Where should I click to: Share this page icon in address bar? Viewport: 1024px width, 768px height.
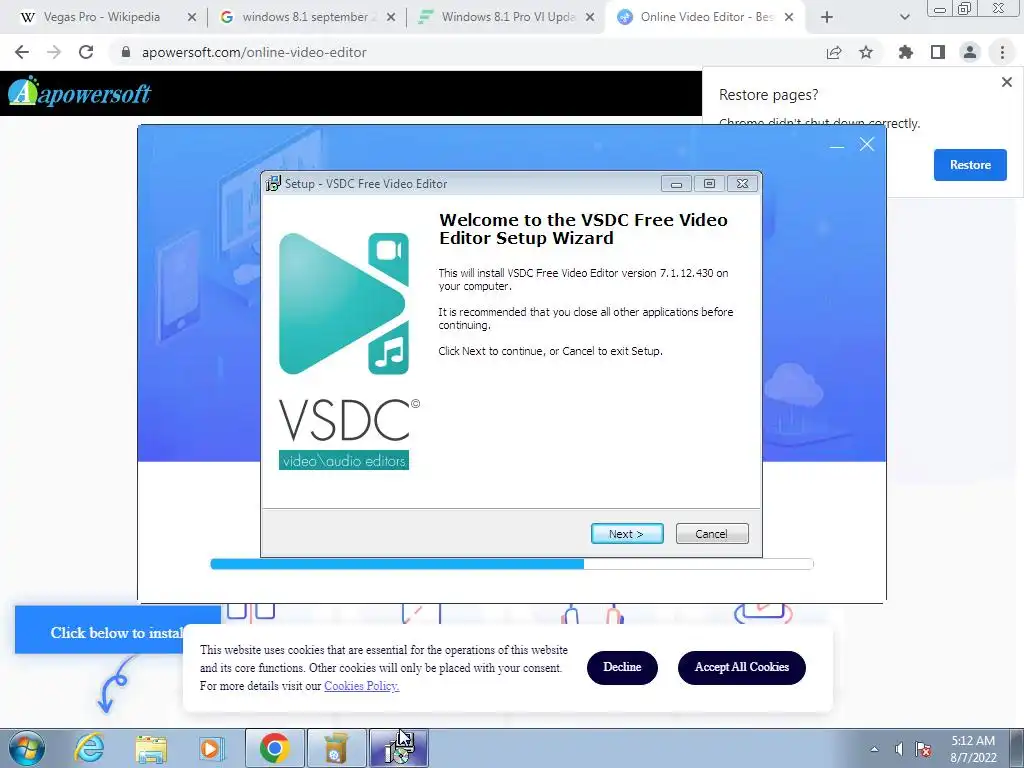pyautogui.click(x=834, y=52)
